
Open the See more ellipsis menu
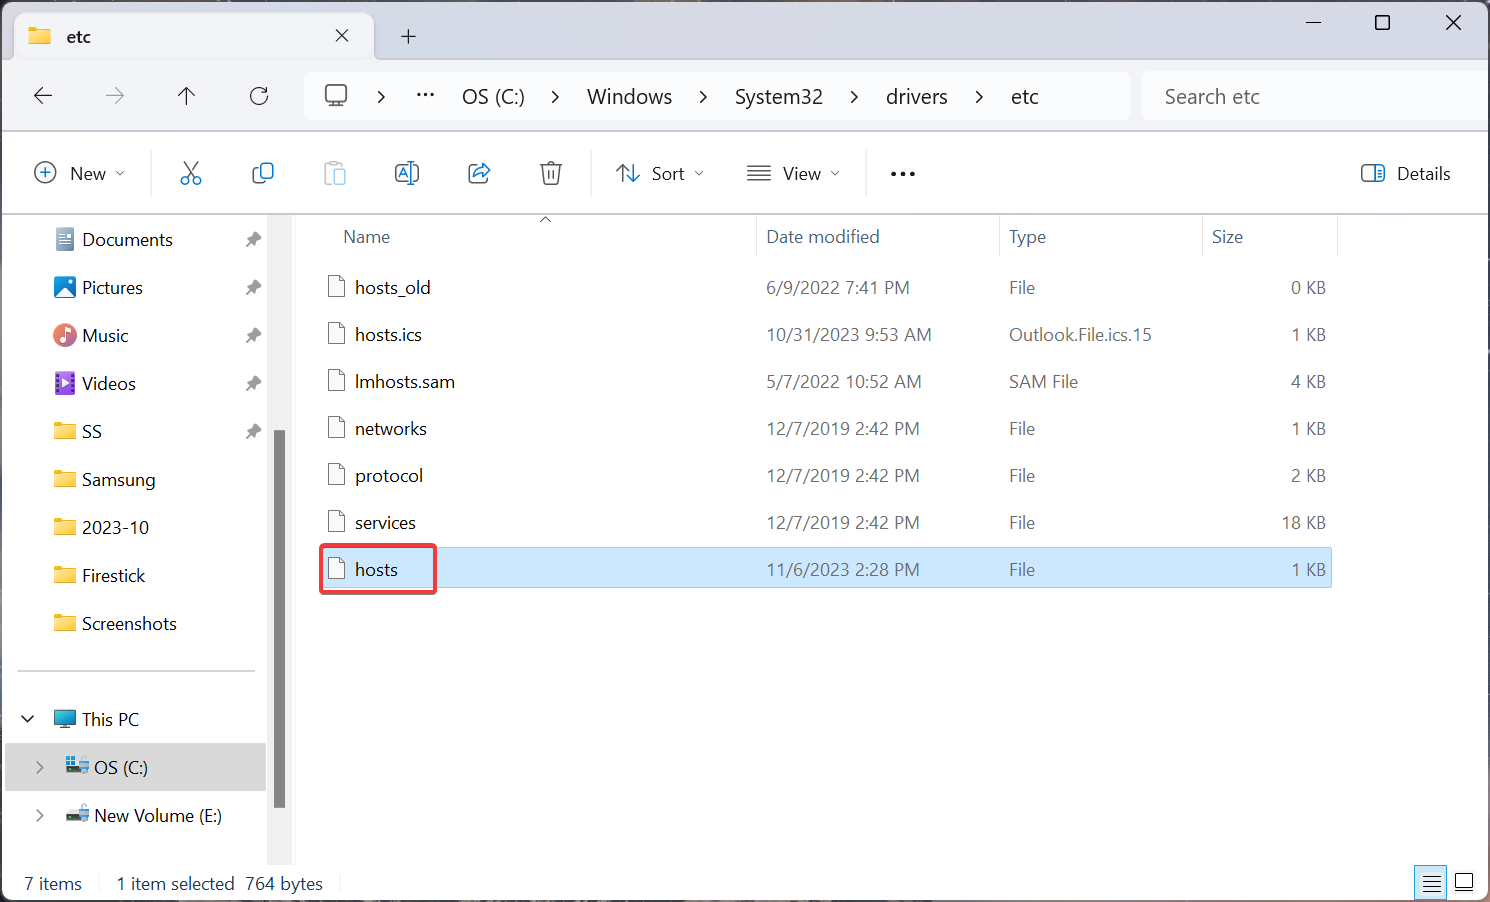pos(902,173)
